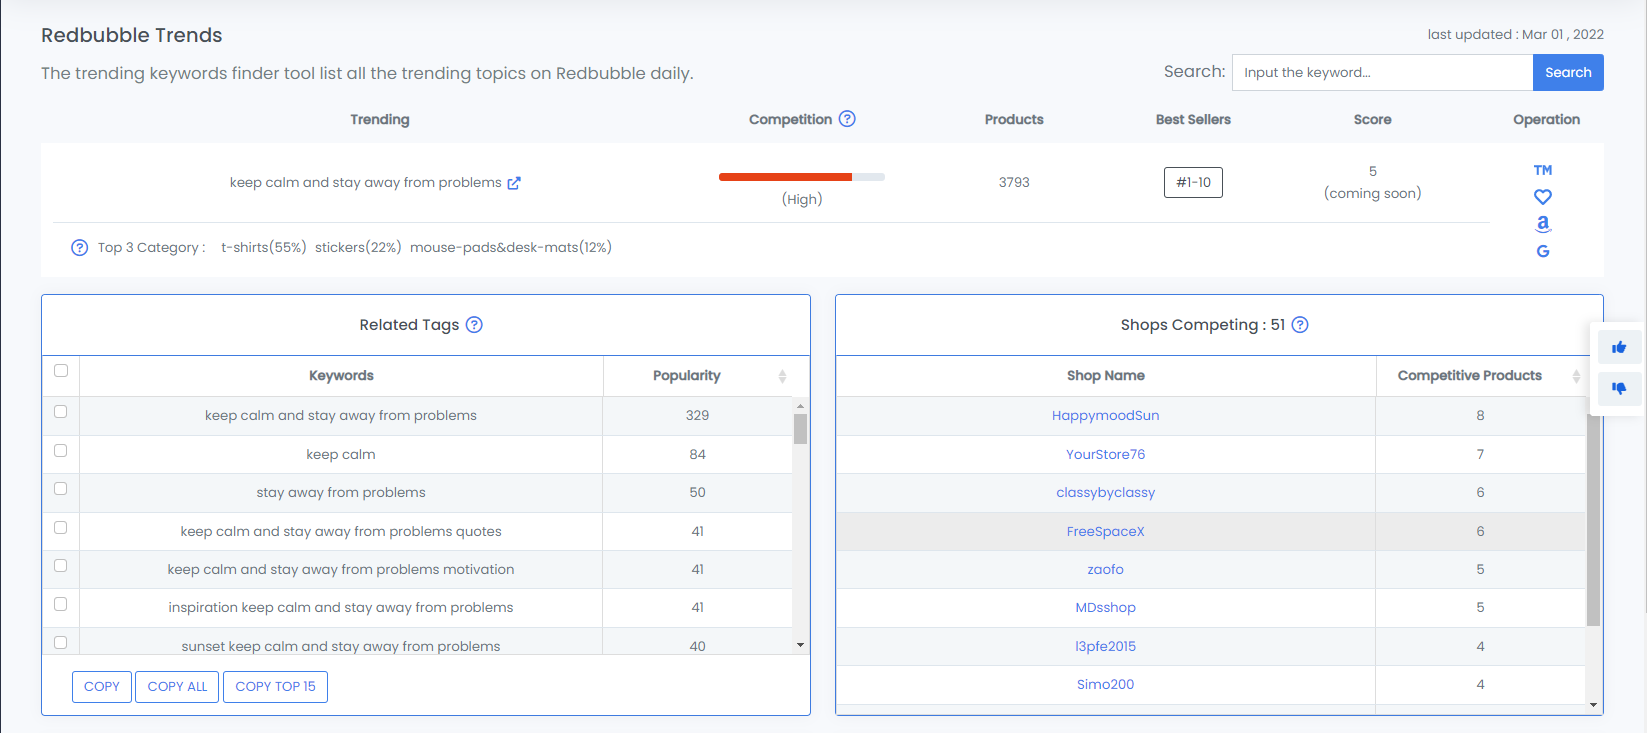
Task: Check the 'keep calm' keyword row
Action: (x=61, y=451)
